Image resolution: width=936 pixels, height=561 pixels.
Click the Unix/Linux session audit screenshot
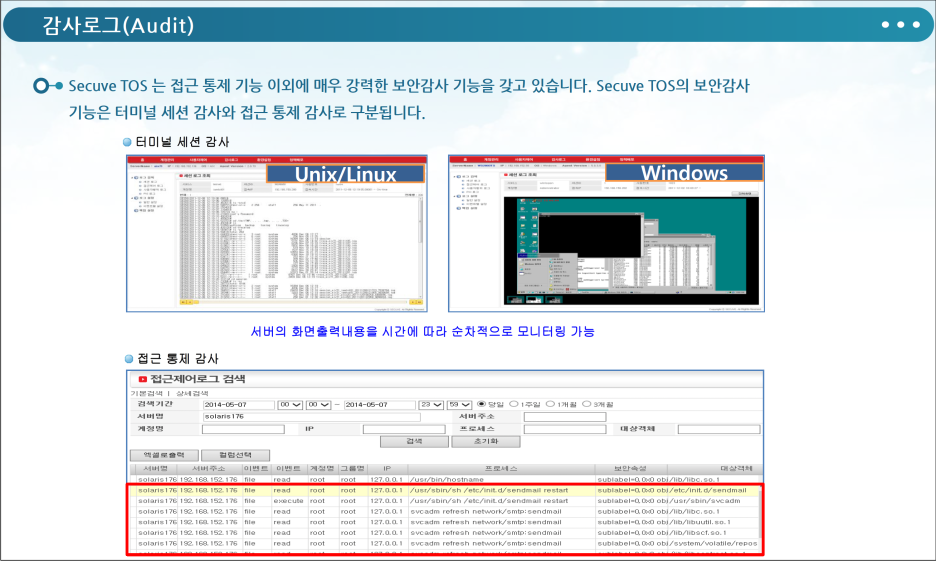(x=277, y=233)
